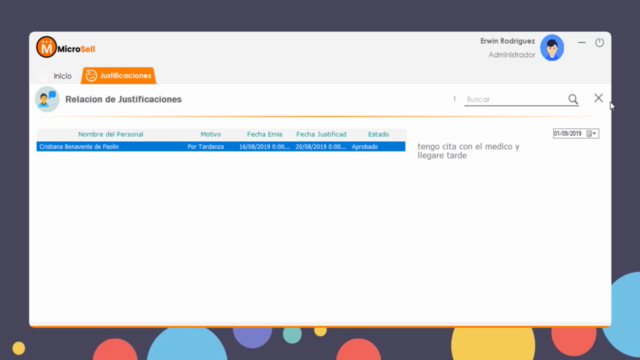Sort by Fecha Emis column header

[264, 134]
